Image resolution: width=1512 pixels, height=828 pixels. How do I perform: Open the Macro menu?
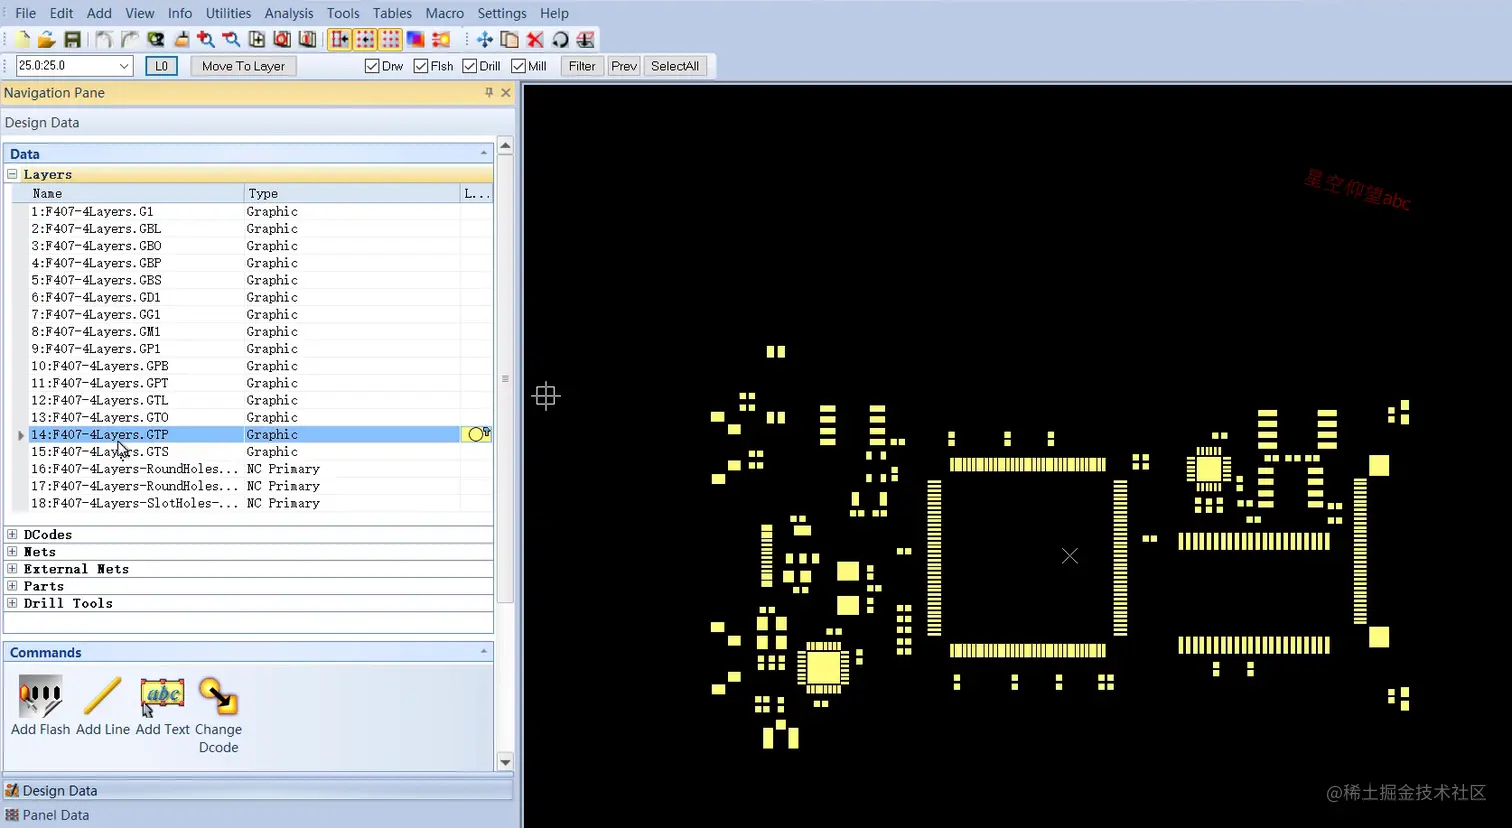tap(444, 13)
